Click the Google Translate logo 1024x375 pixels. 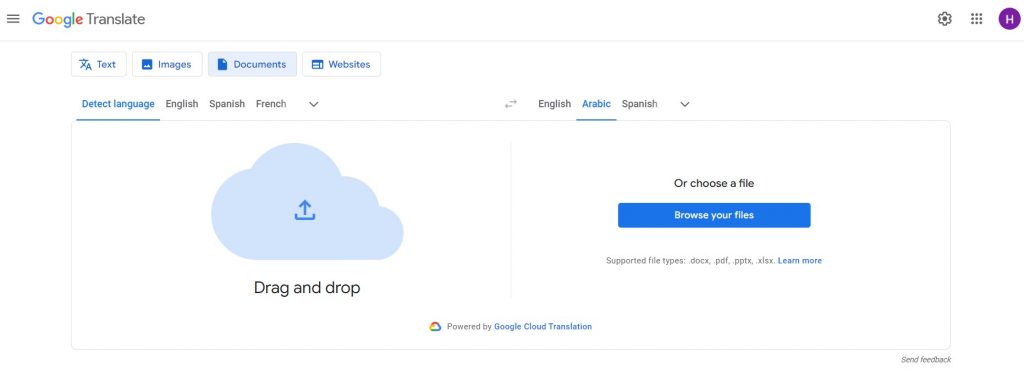pyautogui.click(x=89, y=19)
